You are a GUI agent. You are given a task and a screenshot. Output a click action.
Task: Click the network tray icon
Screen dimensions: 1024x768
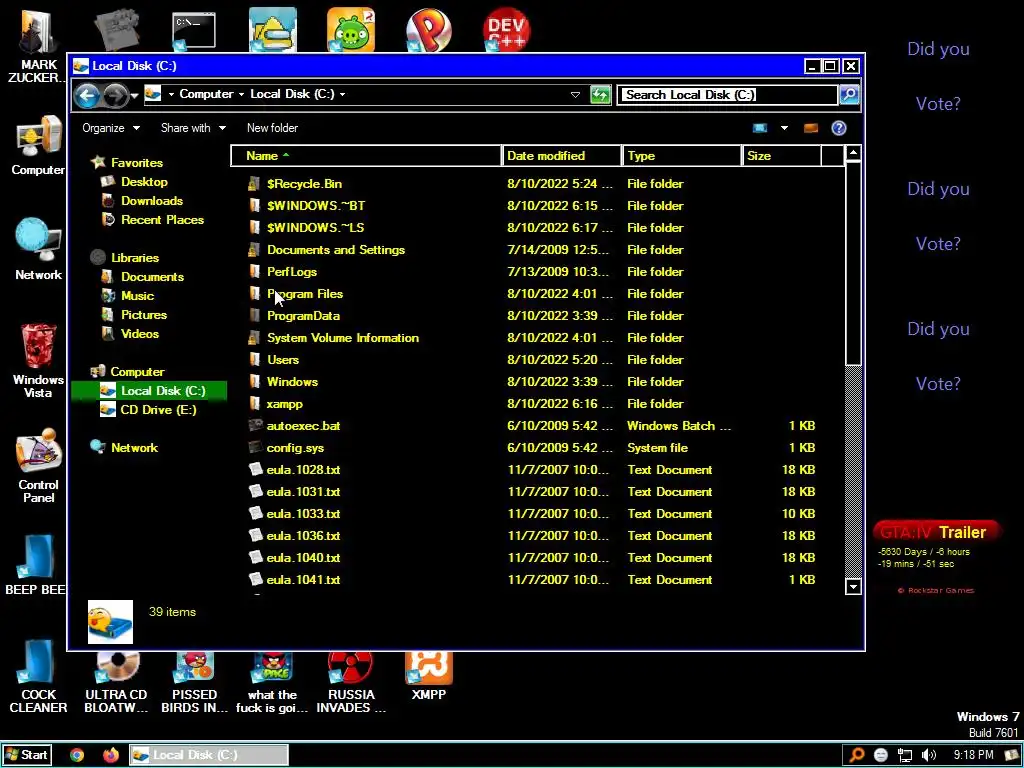point(905,755)
